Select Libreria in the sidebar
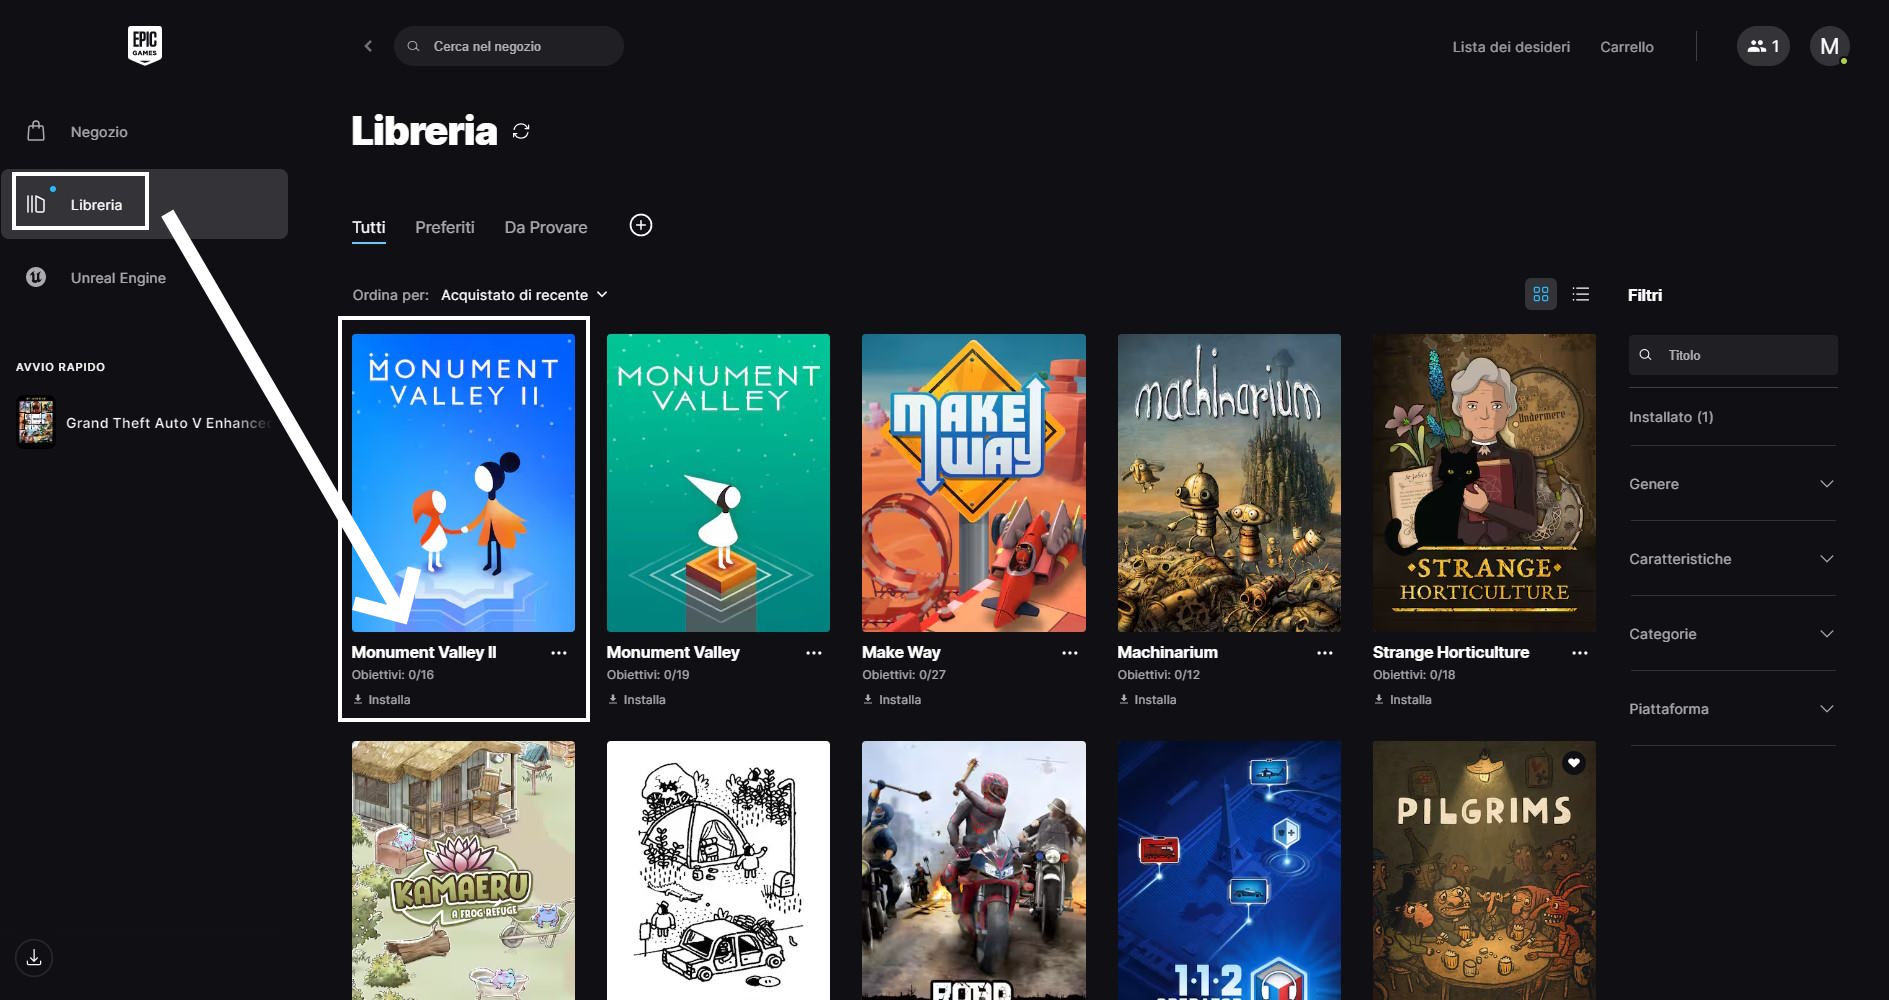Screen dimensions: 1889x1000 pyautogui.click(x=144, y=204)
